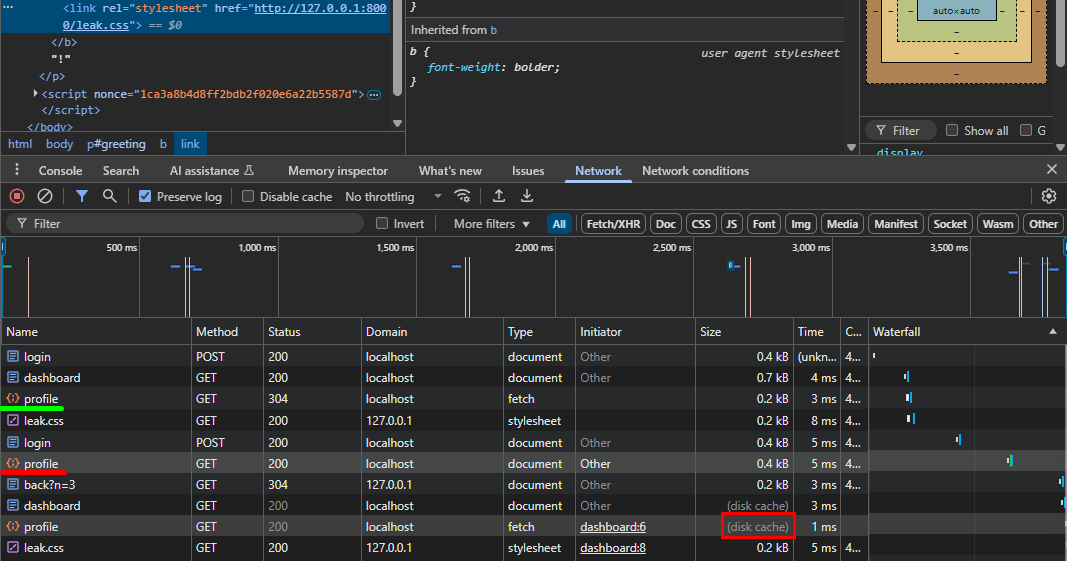
Task: Toggle Preserve log checkbox
Action: point(145,196)
